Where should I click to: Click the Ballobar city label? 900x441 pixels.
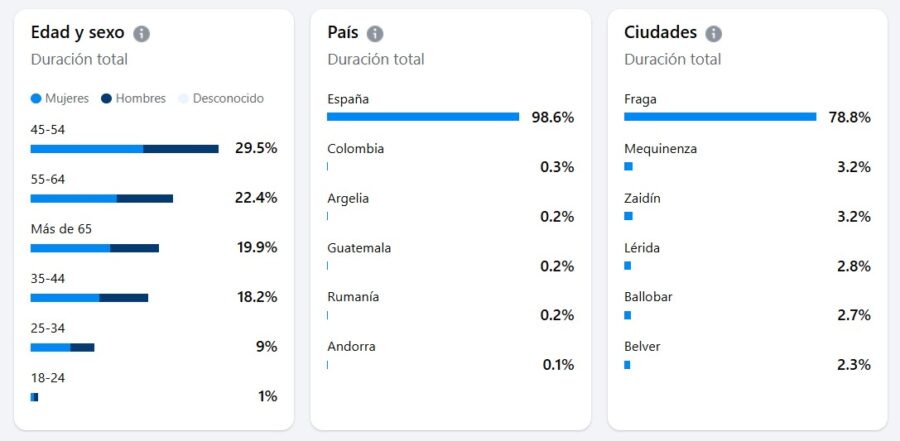pos(649,297)
